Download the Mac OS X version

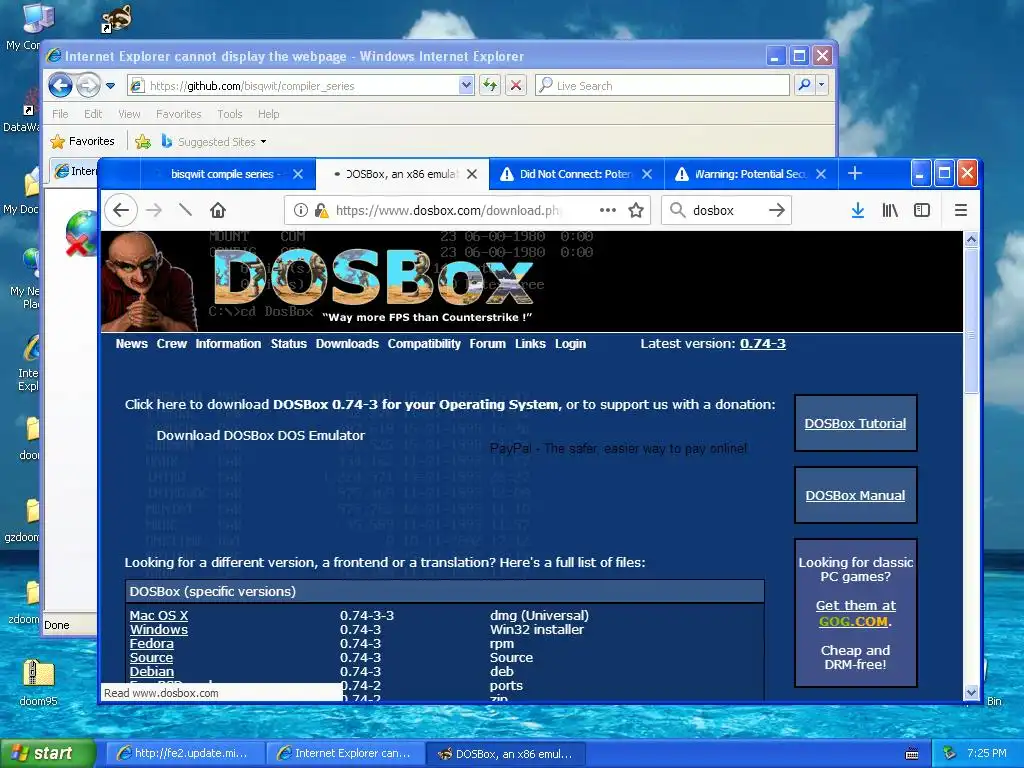tap(159, 615)
